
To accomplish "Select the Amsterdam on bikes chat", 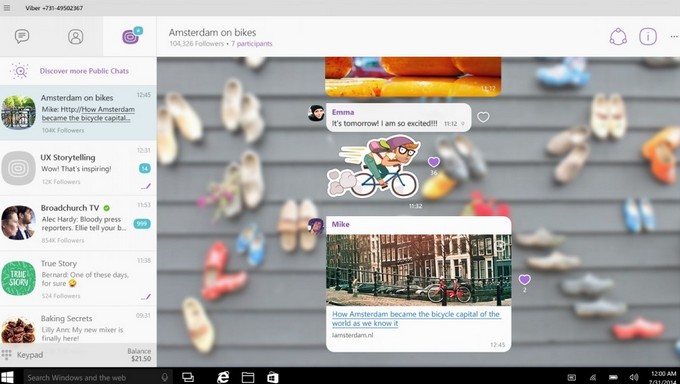I will [x=78, y=113].
